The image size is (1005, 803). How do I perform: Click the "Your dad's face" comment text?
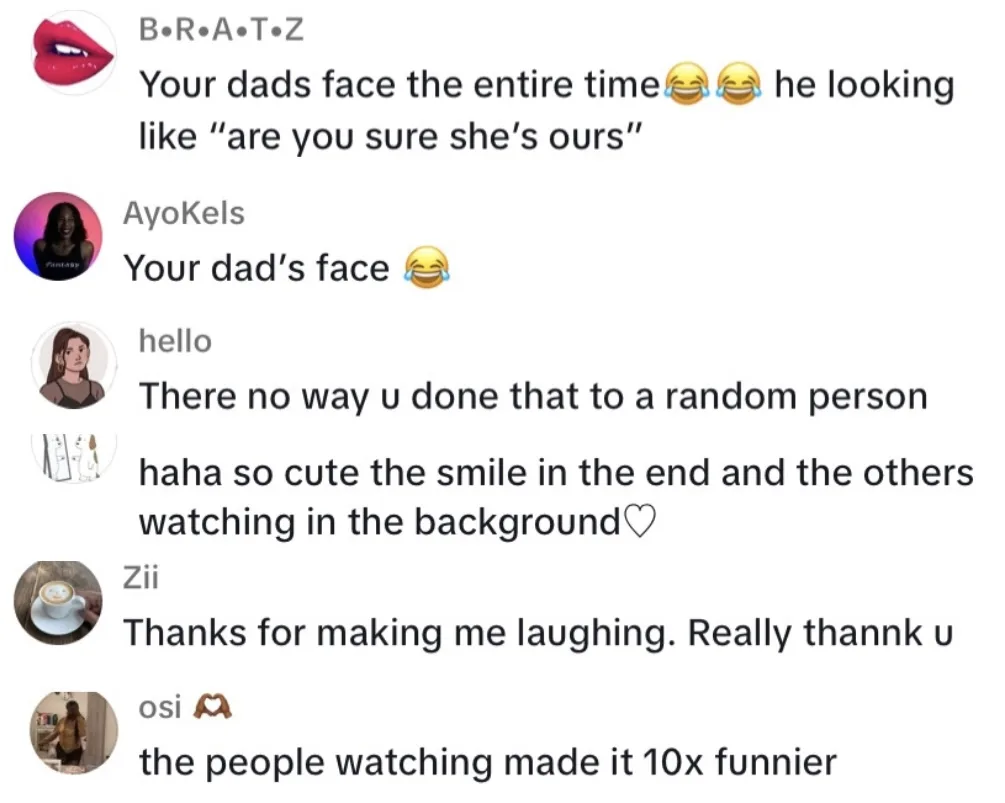coord(256,269)
